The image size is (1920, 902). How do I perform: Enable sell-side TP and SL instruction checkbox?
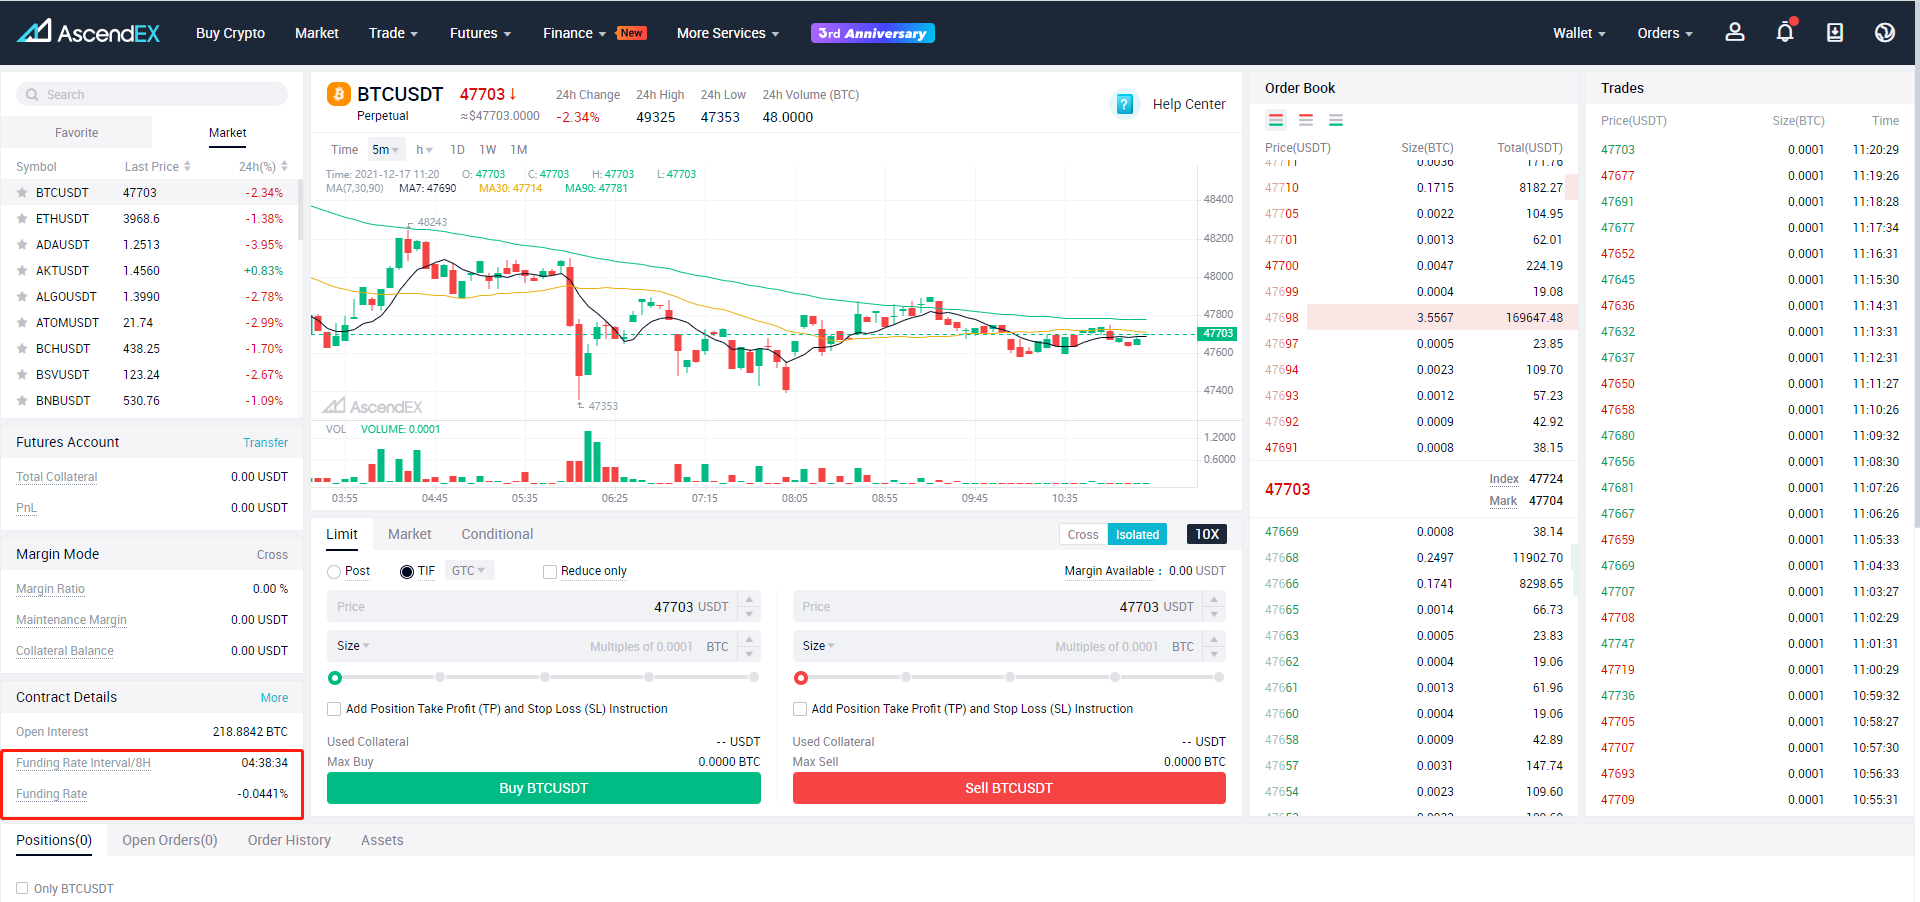coord(800,709)
